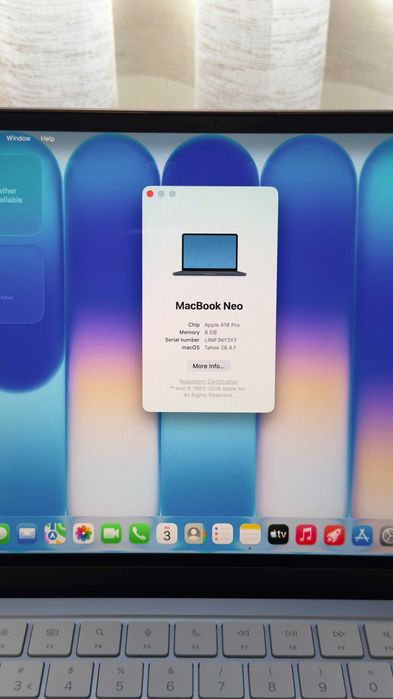
Task: Close the About This Mac window
Action: 150,194
